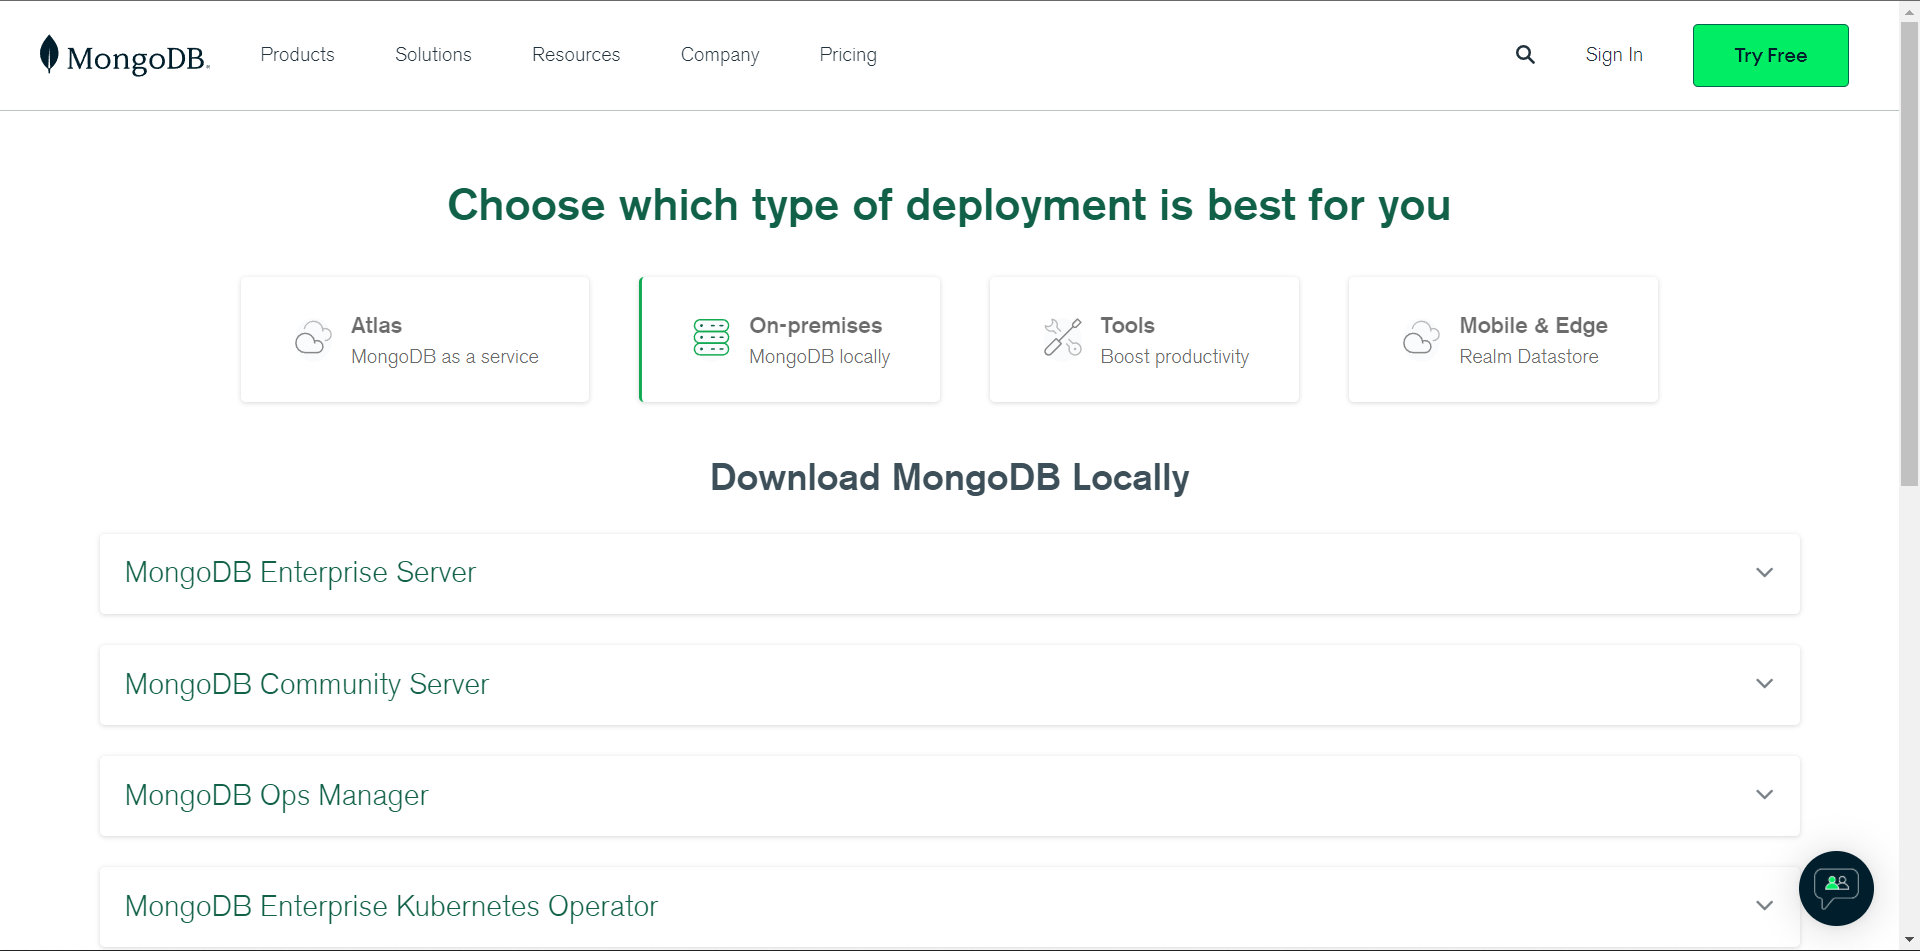Expand the MongoDB Enterprise Server section
This screenshot has width=1920, height=951.
point(1764,573)
